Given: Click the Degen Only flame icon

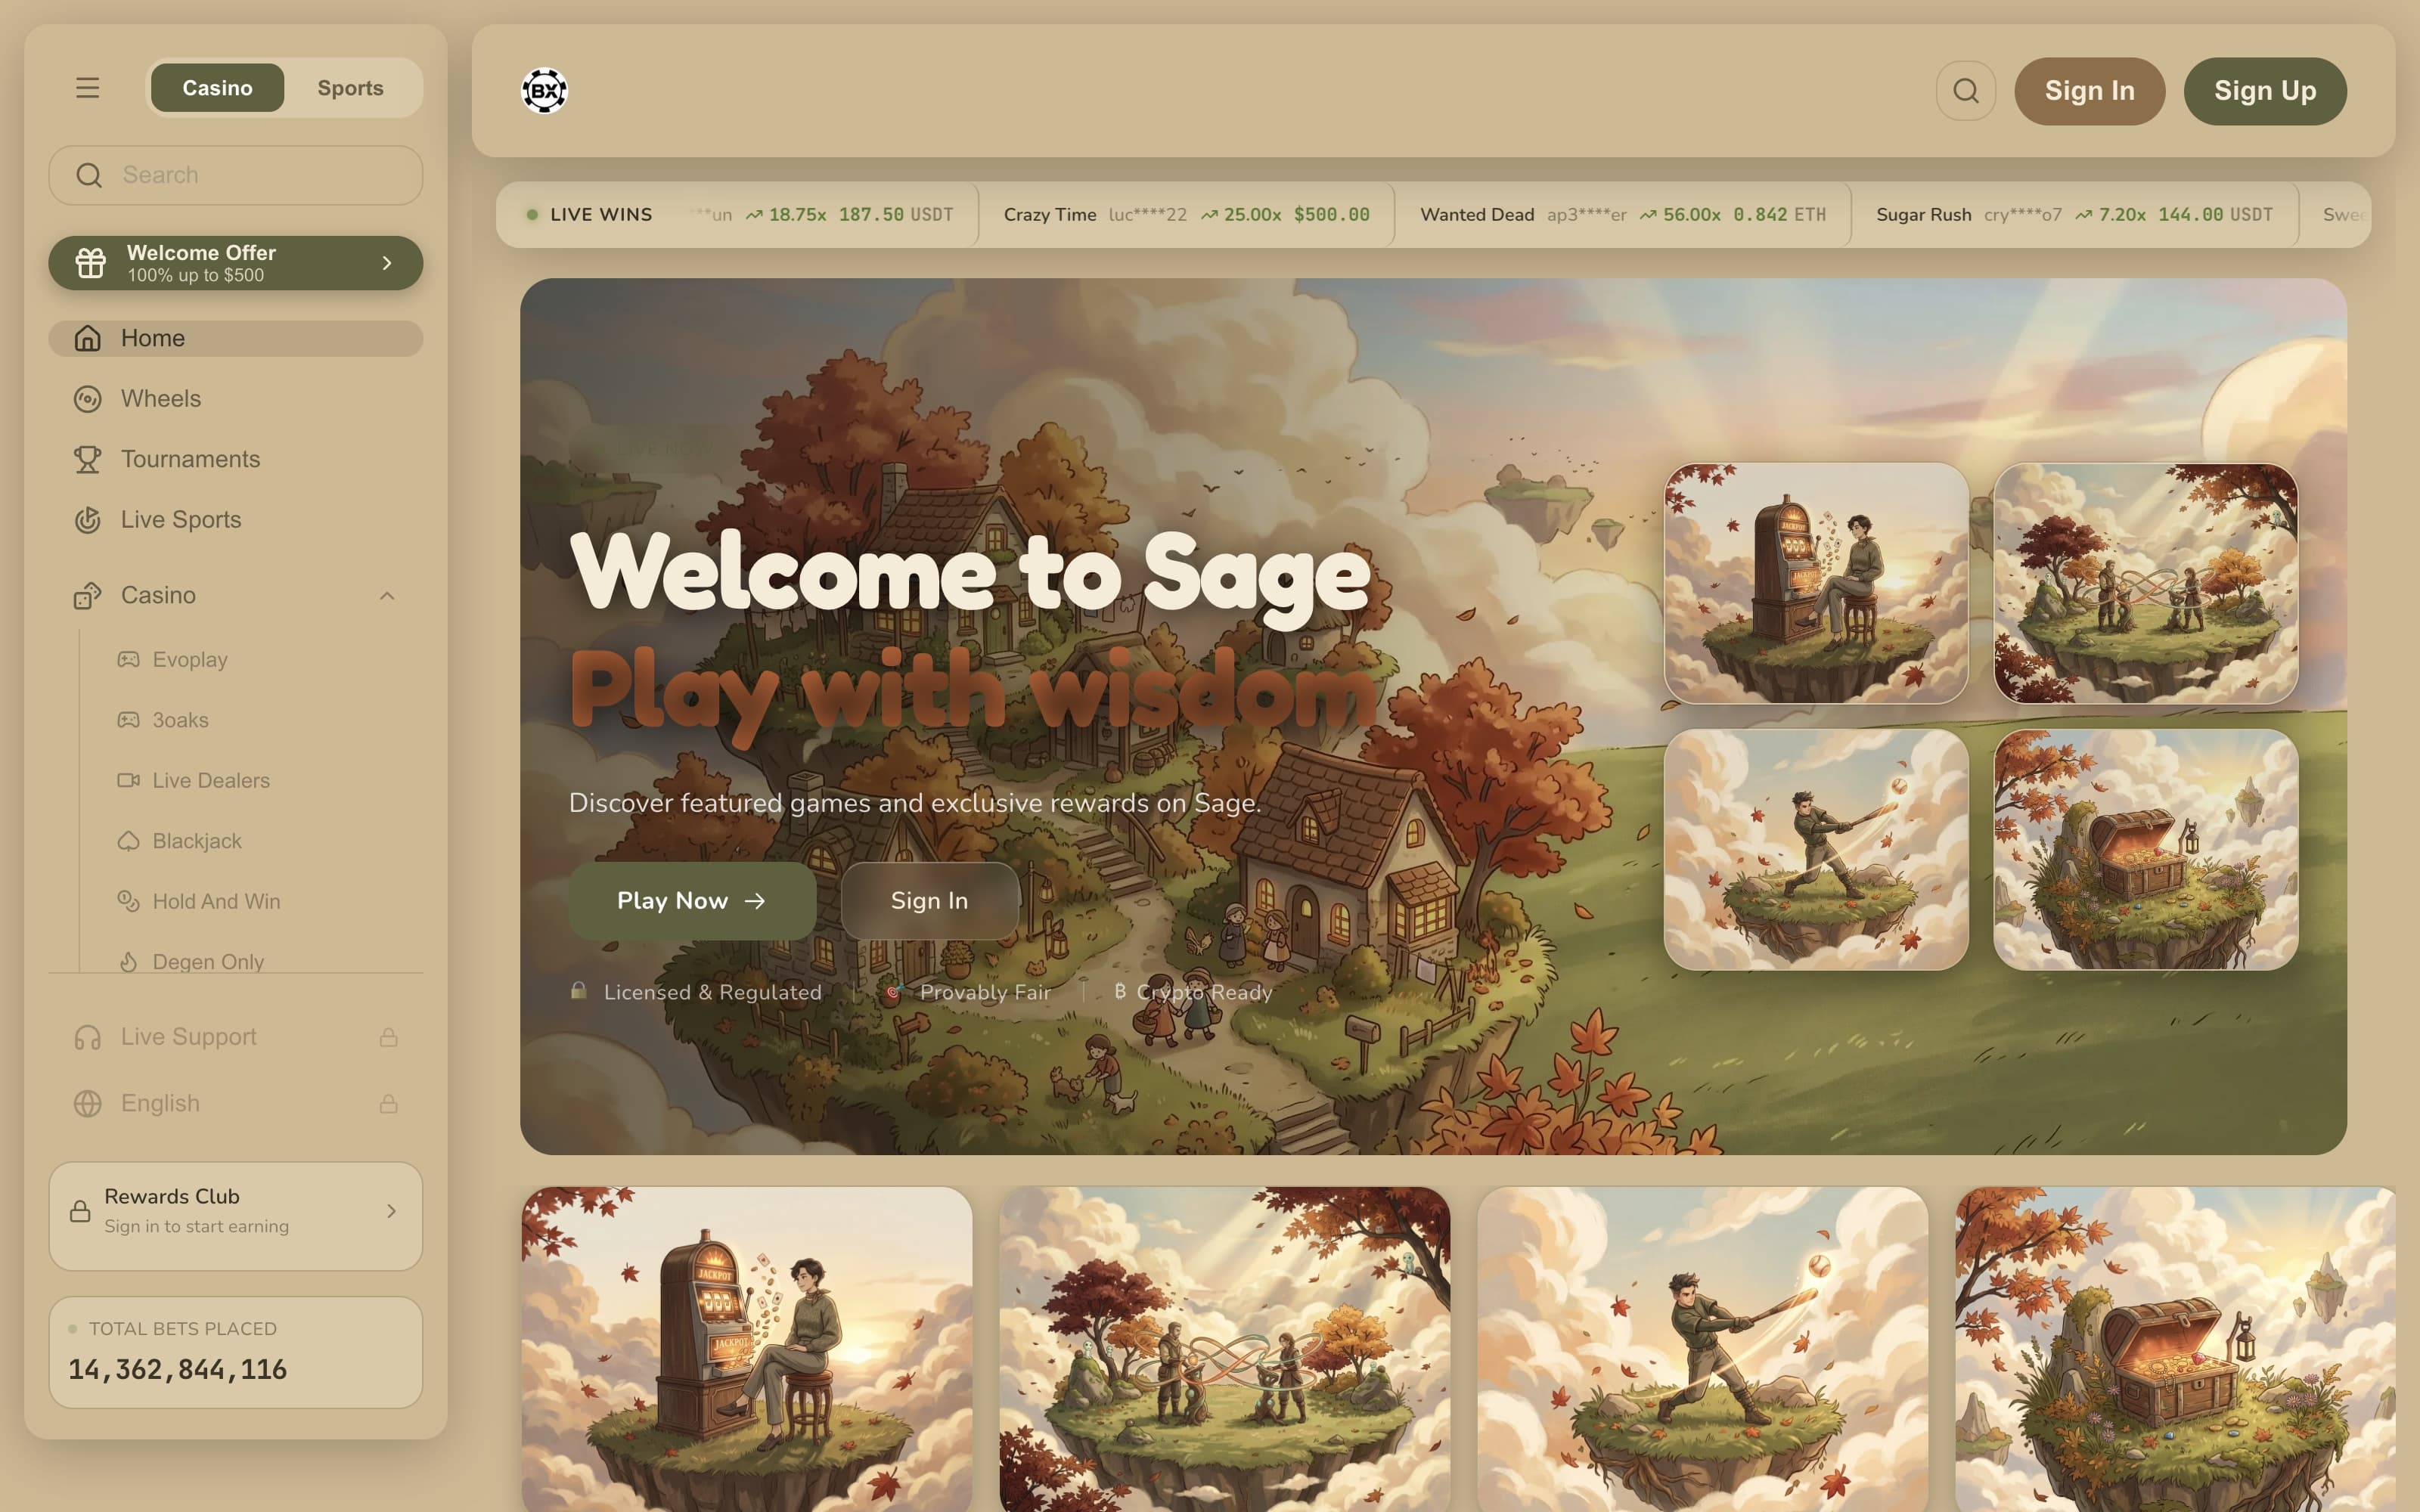Looking at the screenshot, I should (128, 962).
